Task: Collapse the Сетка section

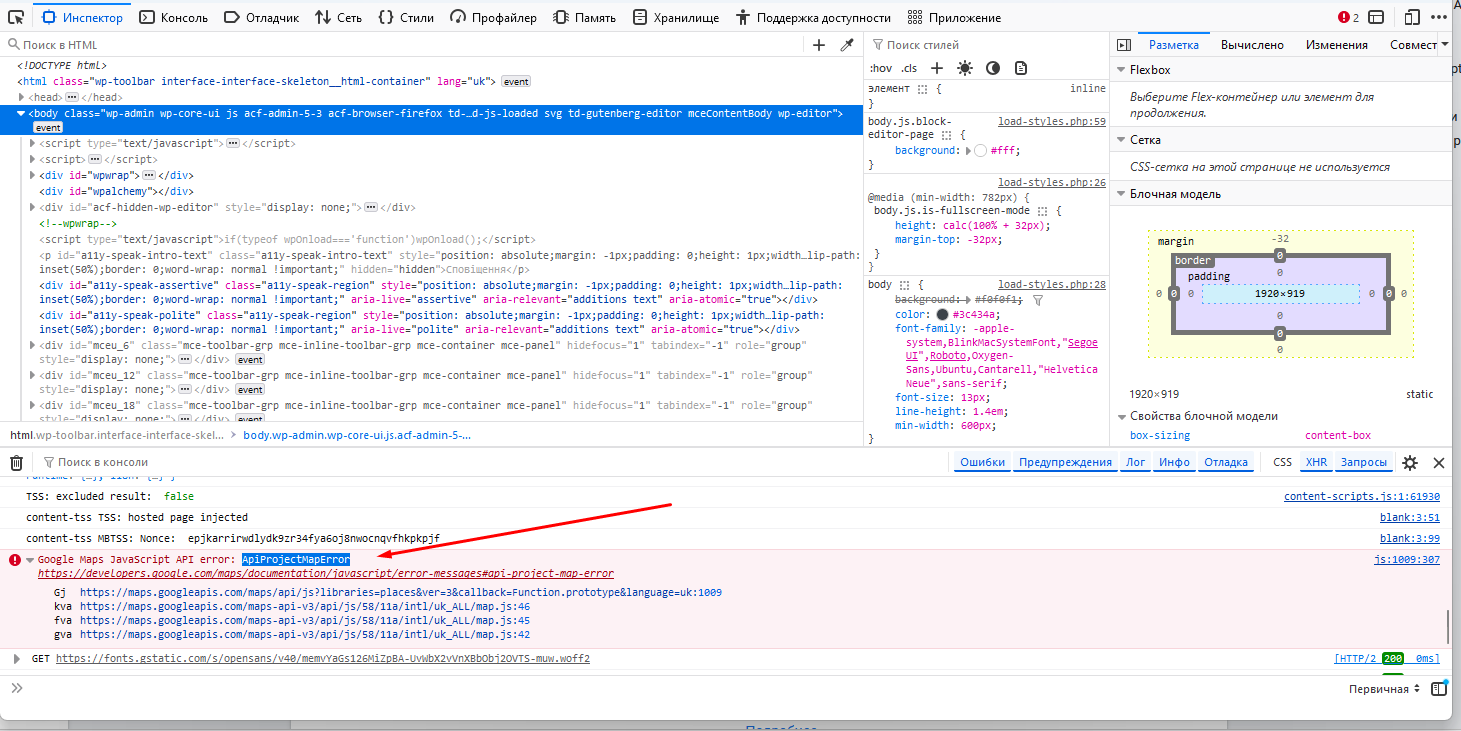Action: point(1120,140)
